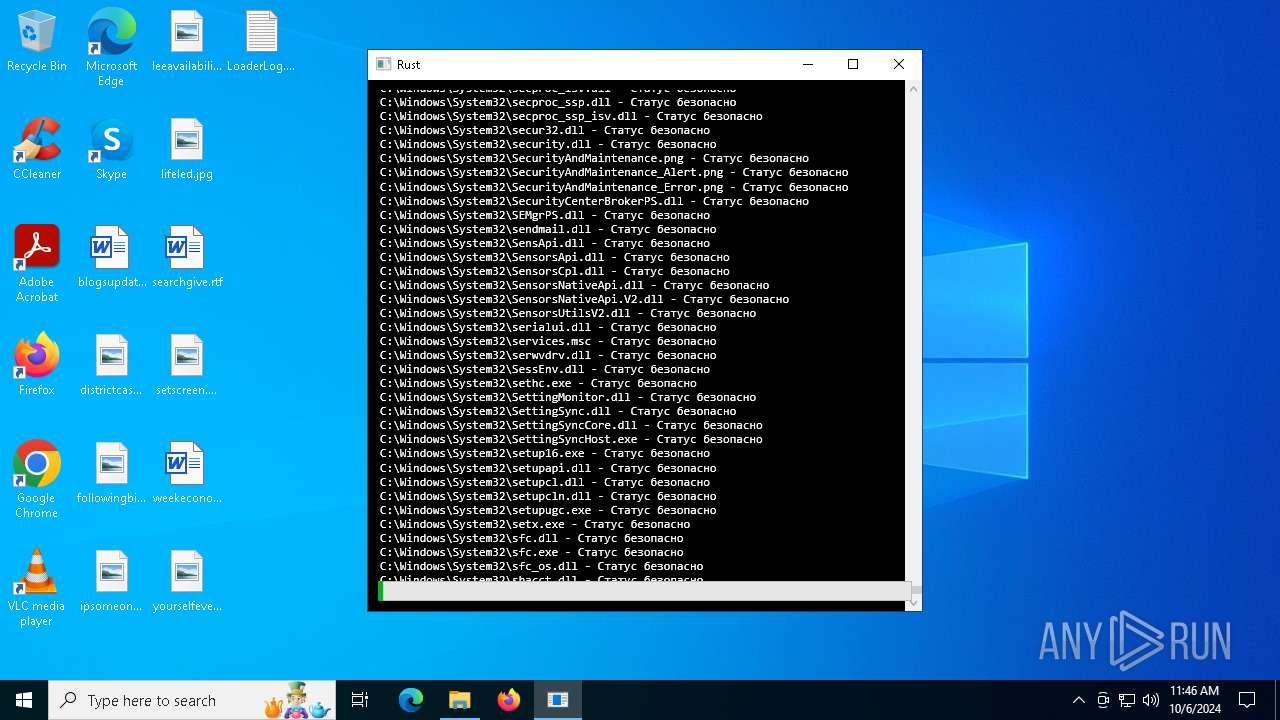Click the taskbar clock showing 11:46 AM

click(1195, 700)
